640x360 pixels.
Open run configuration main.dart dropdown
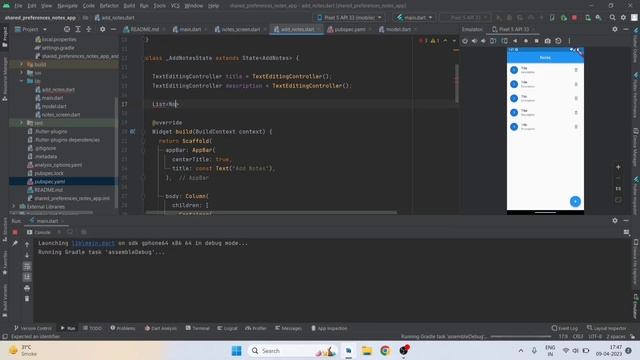point(415,18)
